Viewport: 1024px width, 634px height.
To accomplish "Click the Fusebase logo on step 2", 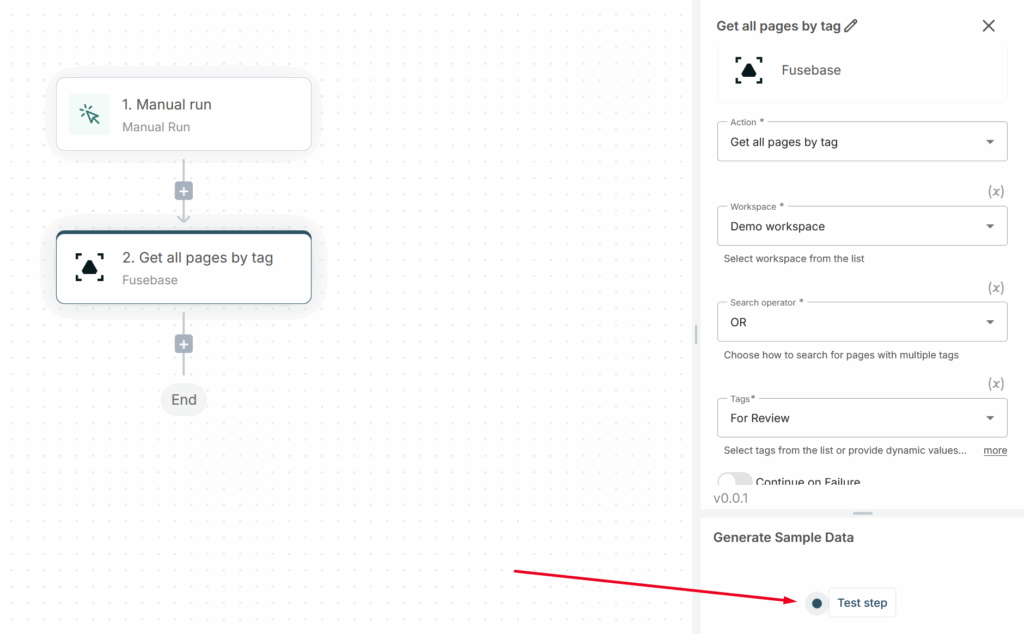I will coord(90,268).
